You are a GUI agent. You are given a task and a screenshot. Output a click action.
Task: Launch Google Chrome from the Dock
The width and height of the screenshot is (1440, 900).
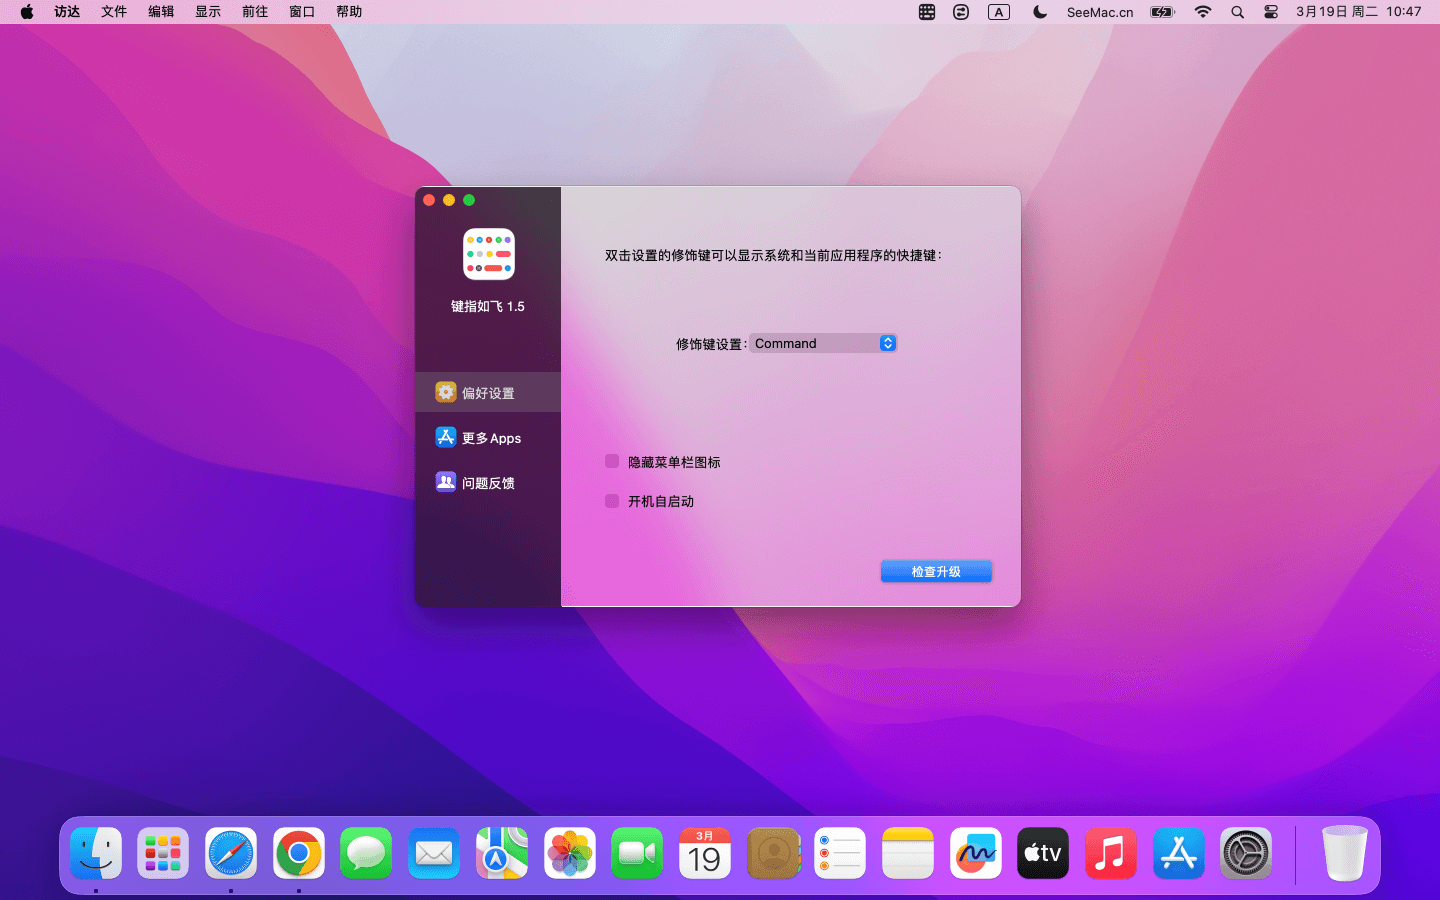coord(299,853)
